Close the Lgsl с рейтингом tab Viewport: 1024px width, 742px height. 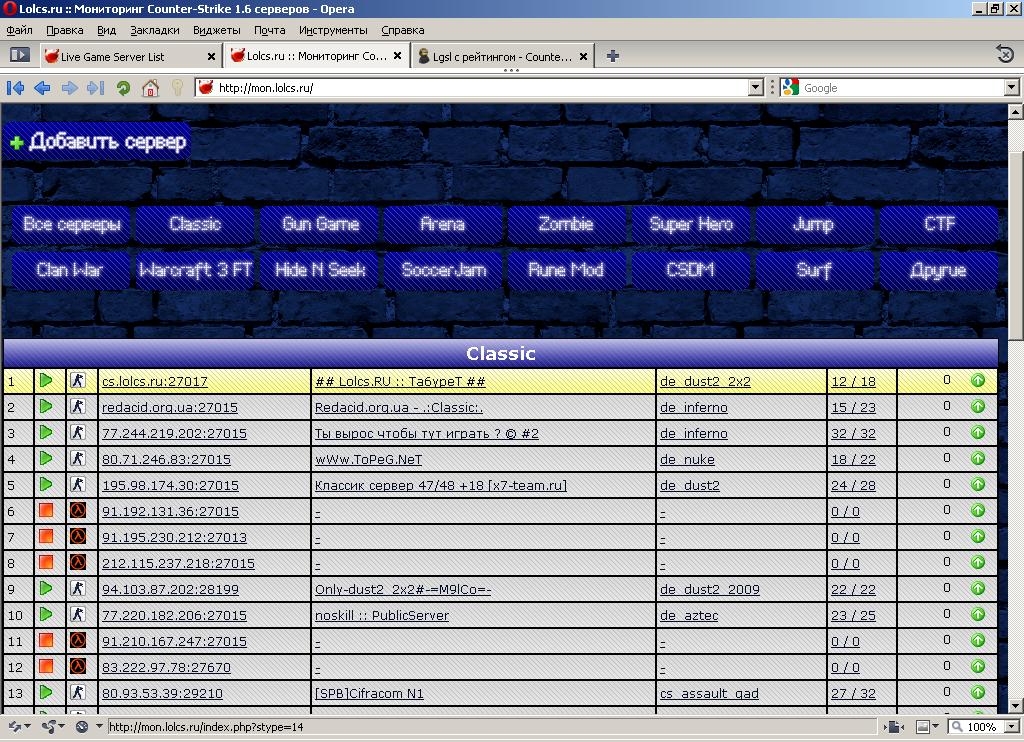pos(583,57)
